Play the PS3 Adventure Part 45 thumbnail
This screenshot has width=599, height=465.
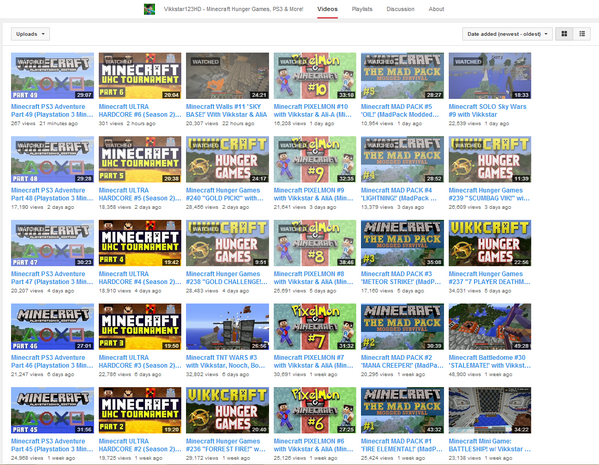pos(52,410)
